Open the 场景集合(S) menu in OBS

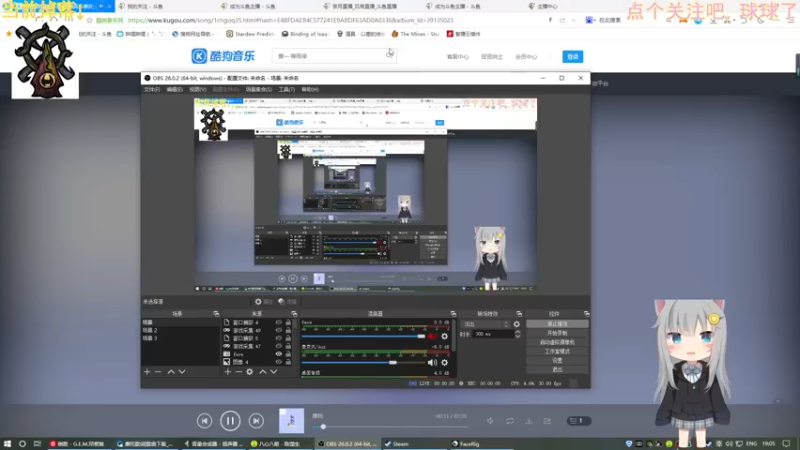pyautogui.click(x=259, y=89)
